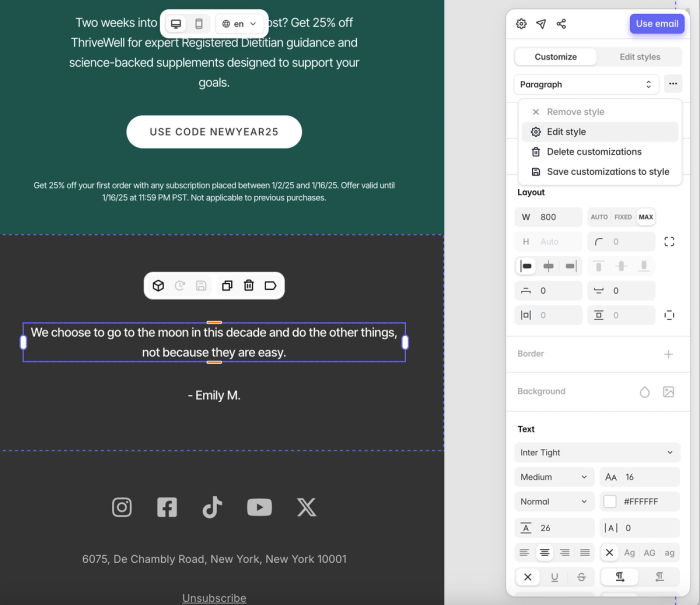Screen dimensions: 700x605
Task: Click the revert icon in floating toolbar
Action: [179, 286]
